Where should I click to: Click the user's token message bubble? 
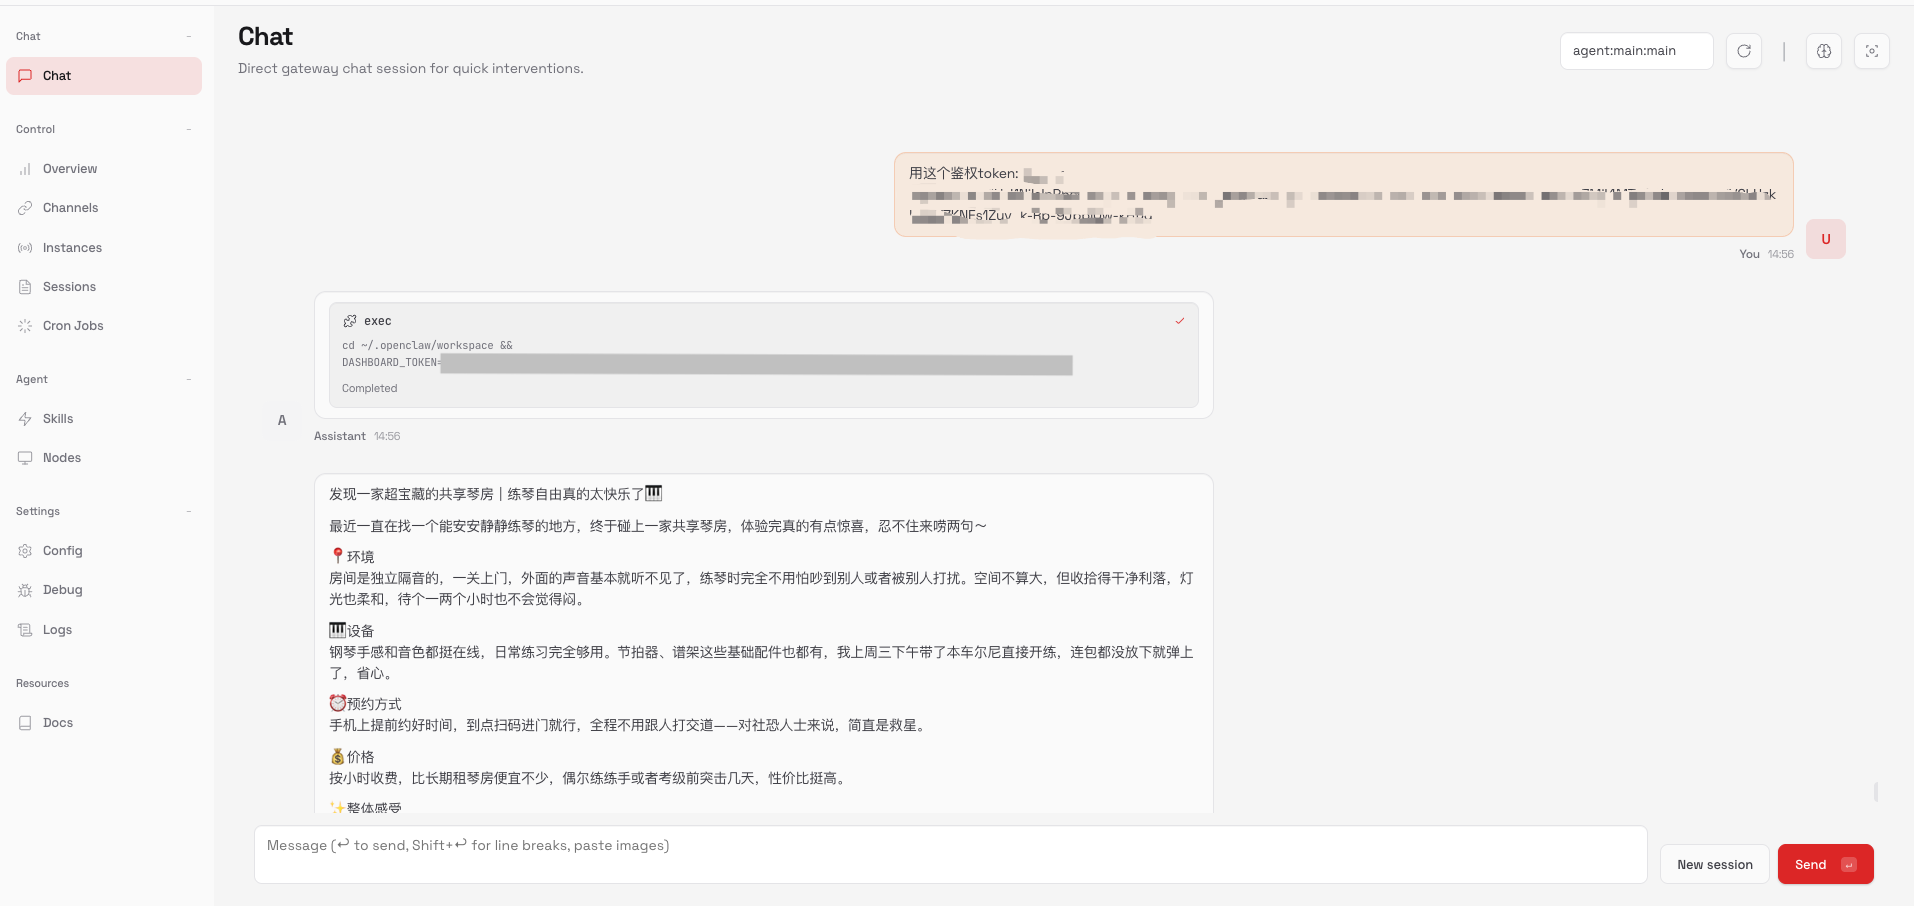[x=1343, y=195]
